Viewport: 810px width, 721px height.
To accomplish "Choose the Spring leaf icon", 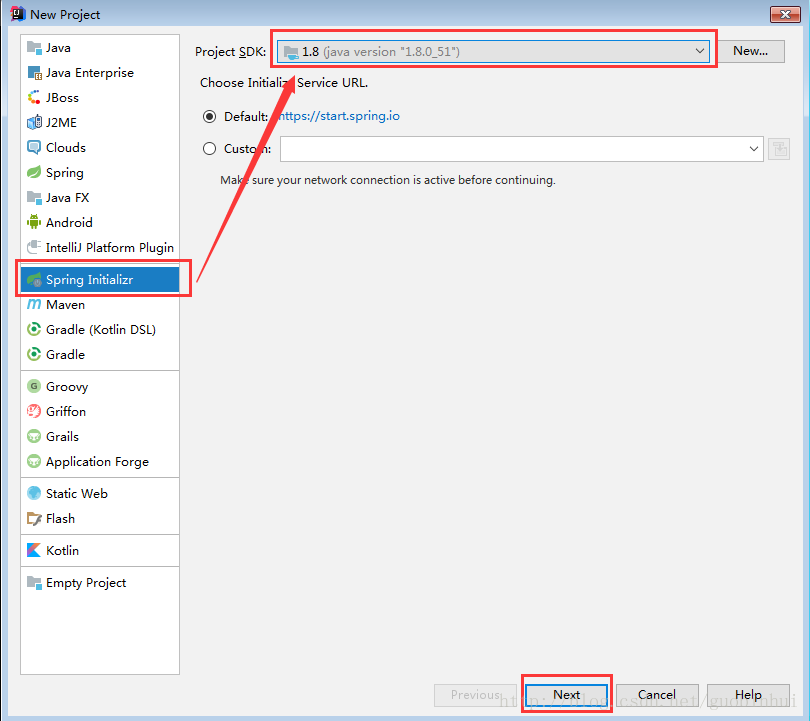I will pos(34,173).
